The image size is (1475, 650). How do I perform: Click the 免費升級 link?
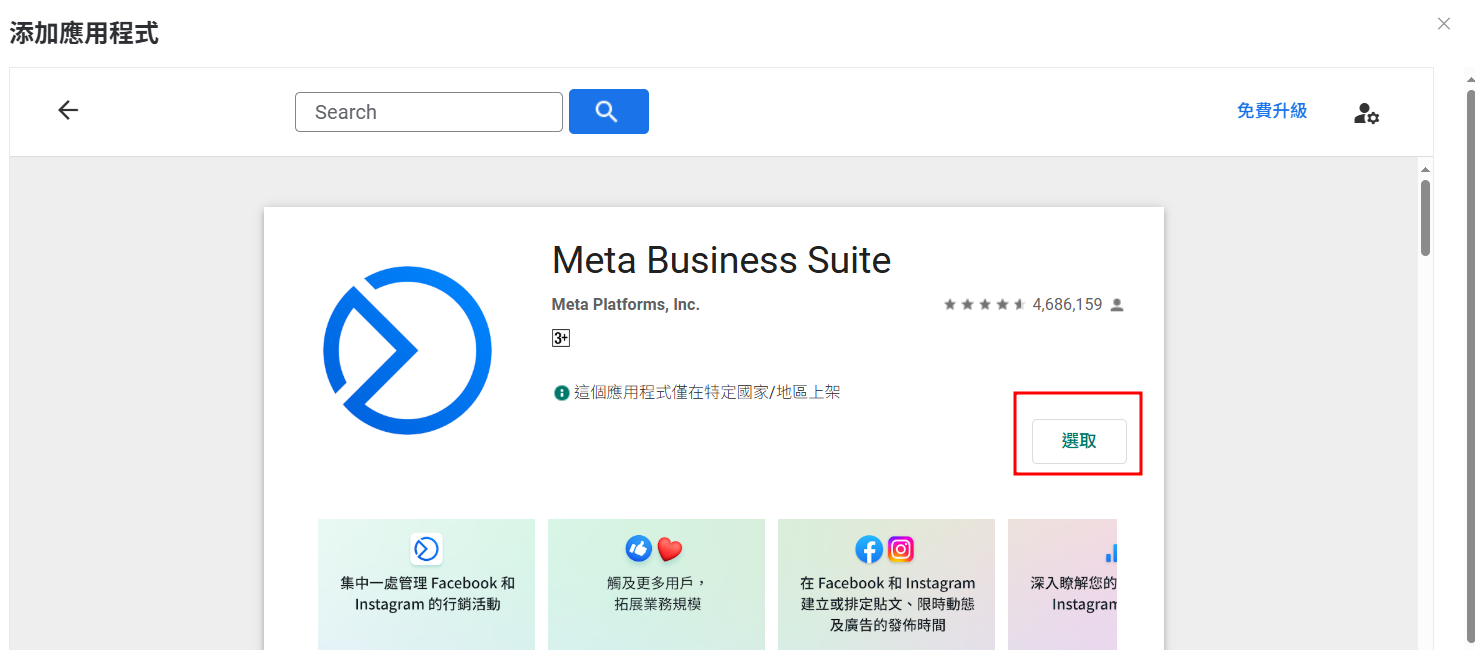[x=1272, y=111]
